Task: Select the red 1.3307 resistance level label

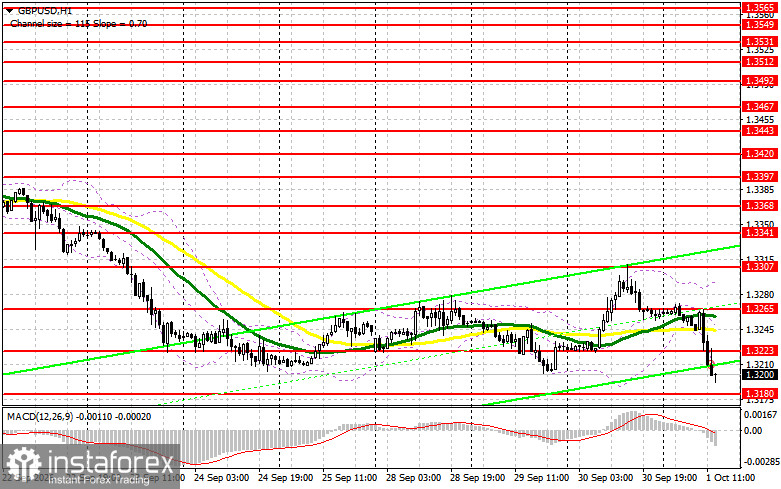Action: [x=759, y=267]
